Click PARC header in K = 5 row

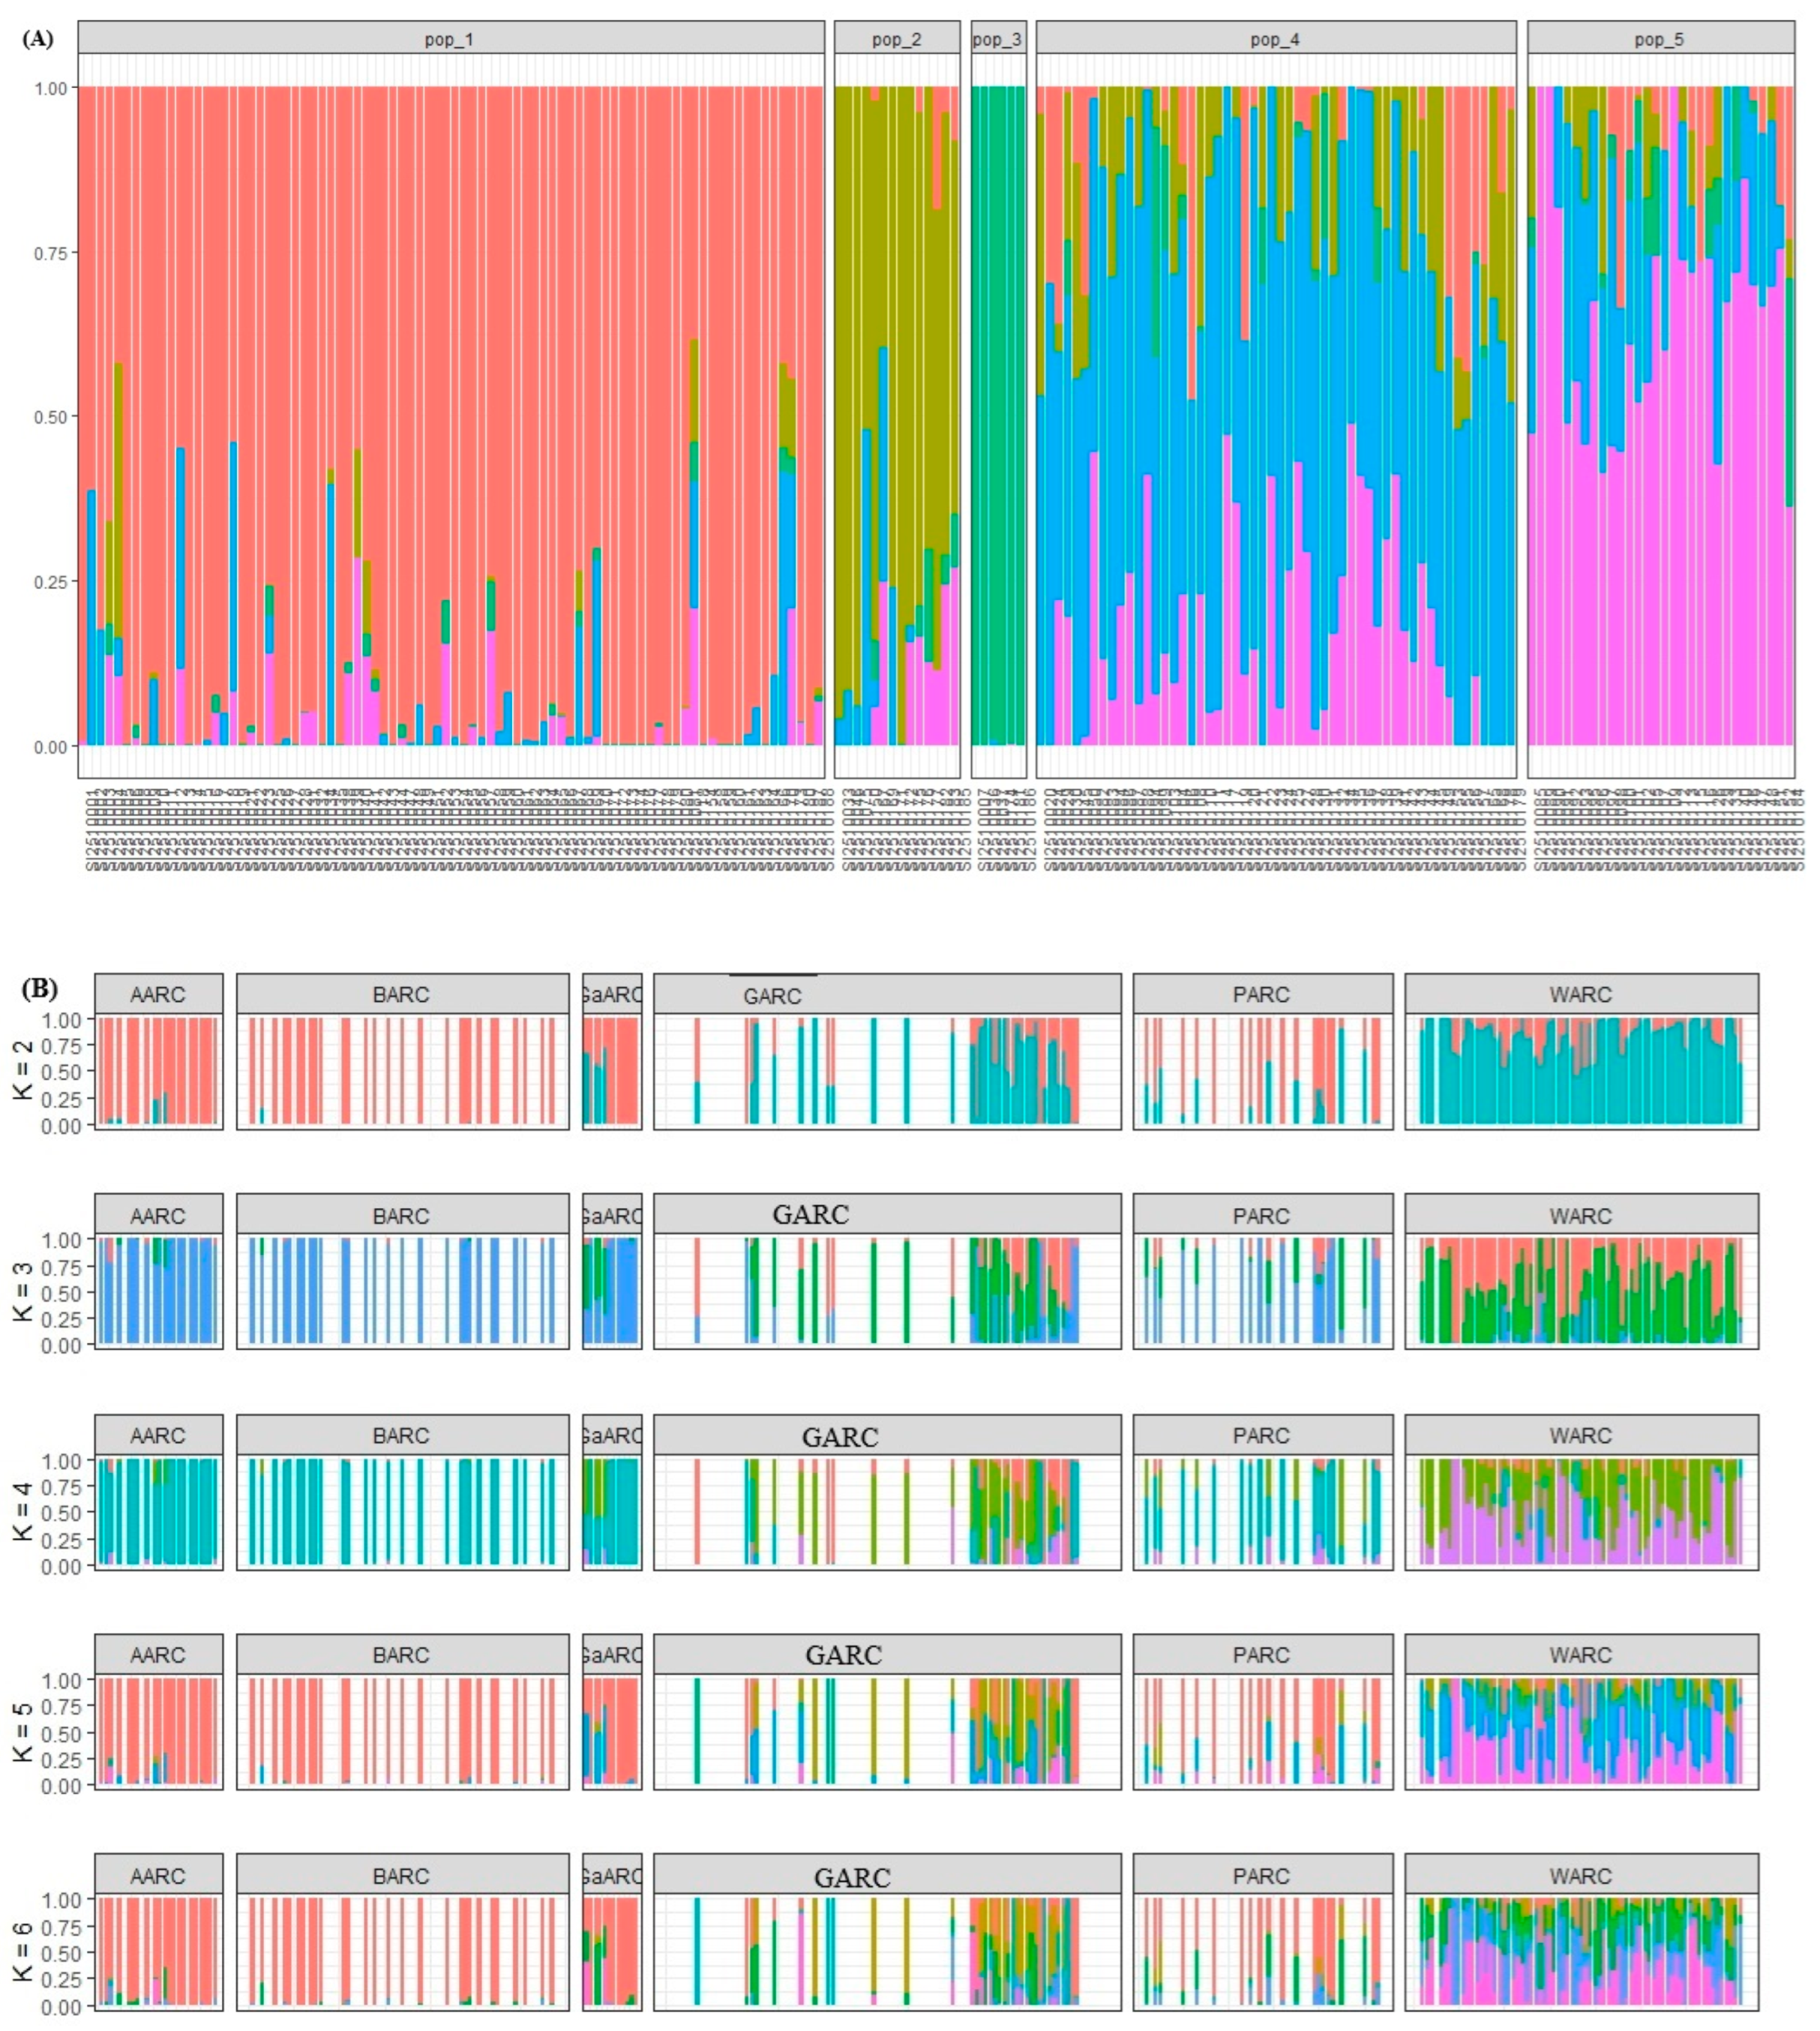pos(1261,1655)
